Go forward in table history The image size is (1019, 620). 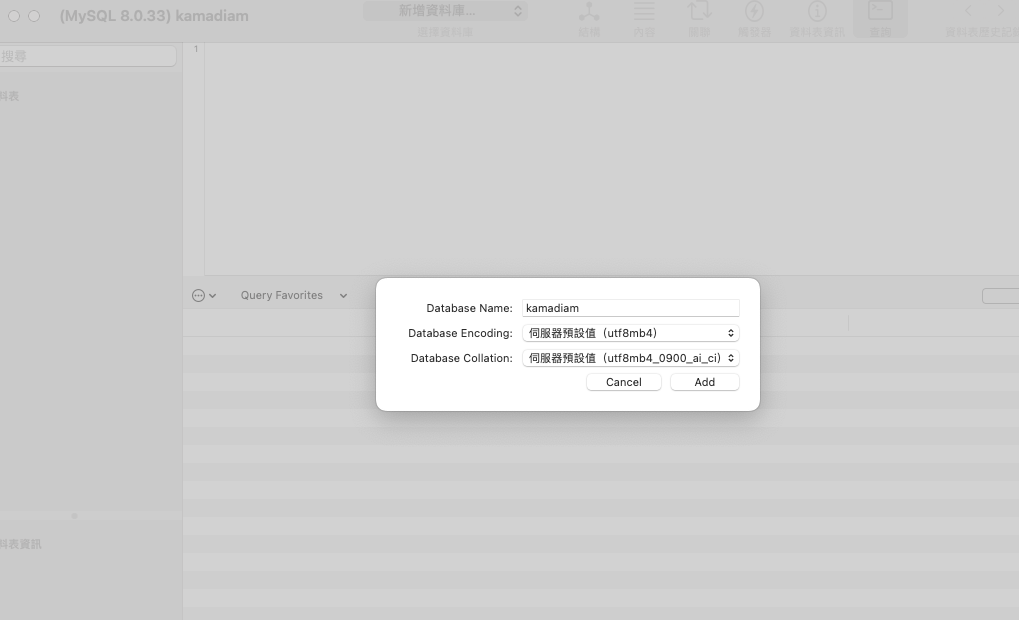click(x=1001, y=10)
